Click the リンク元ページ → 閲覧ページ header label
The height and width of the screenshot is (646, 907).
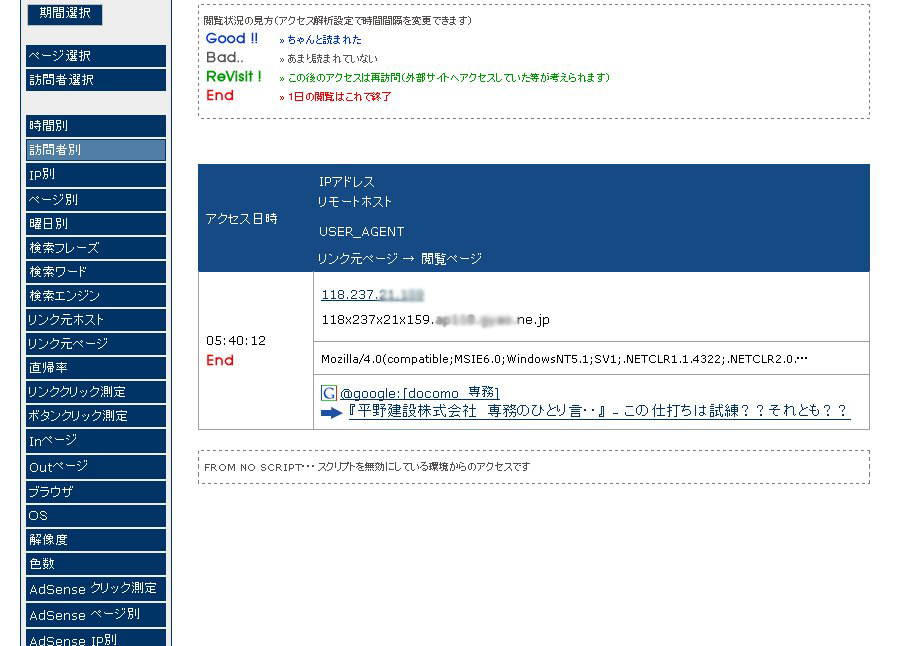tap(400, 259)
